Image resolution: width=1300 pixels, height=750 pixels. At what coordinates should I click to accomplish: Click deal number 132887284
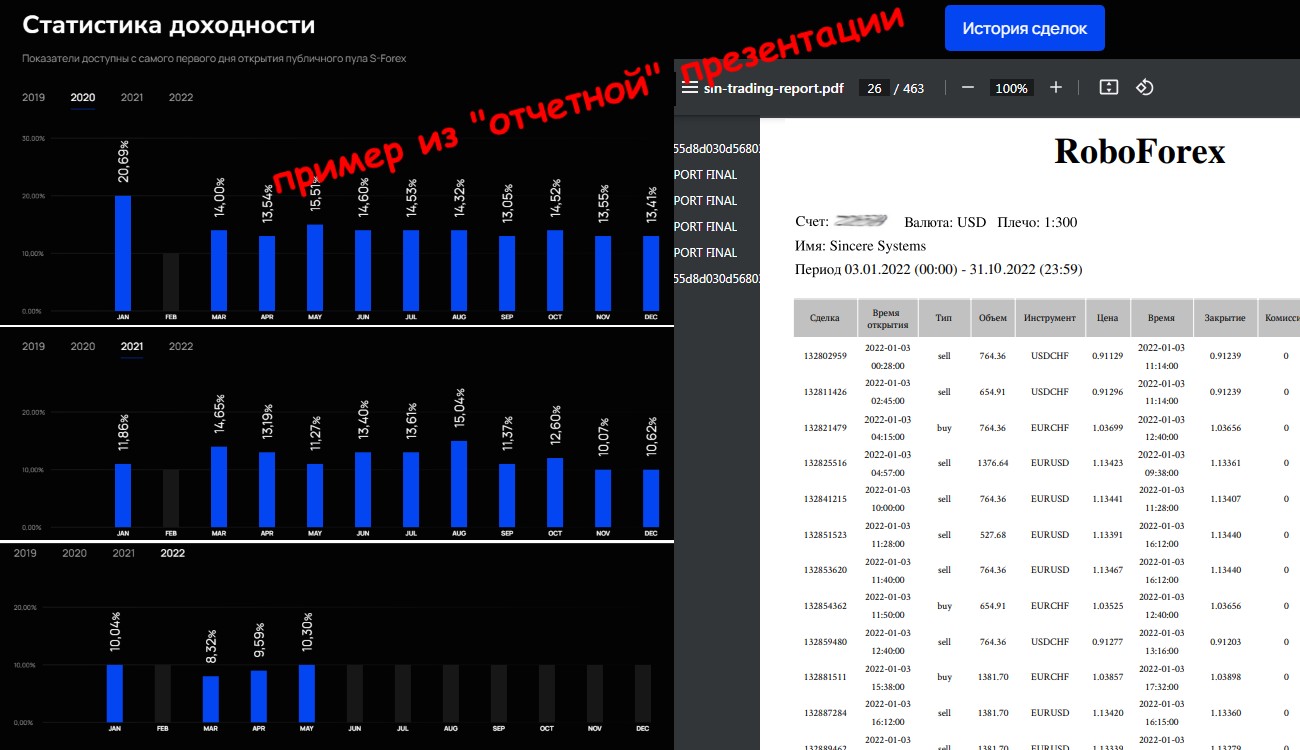pyautogui.click(x=825, y=713)
